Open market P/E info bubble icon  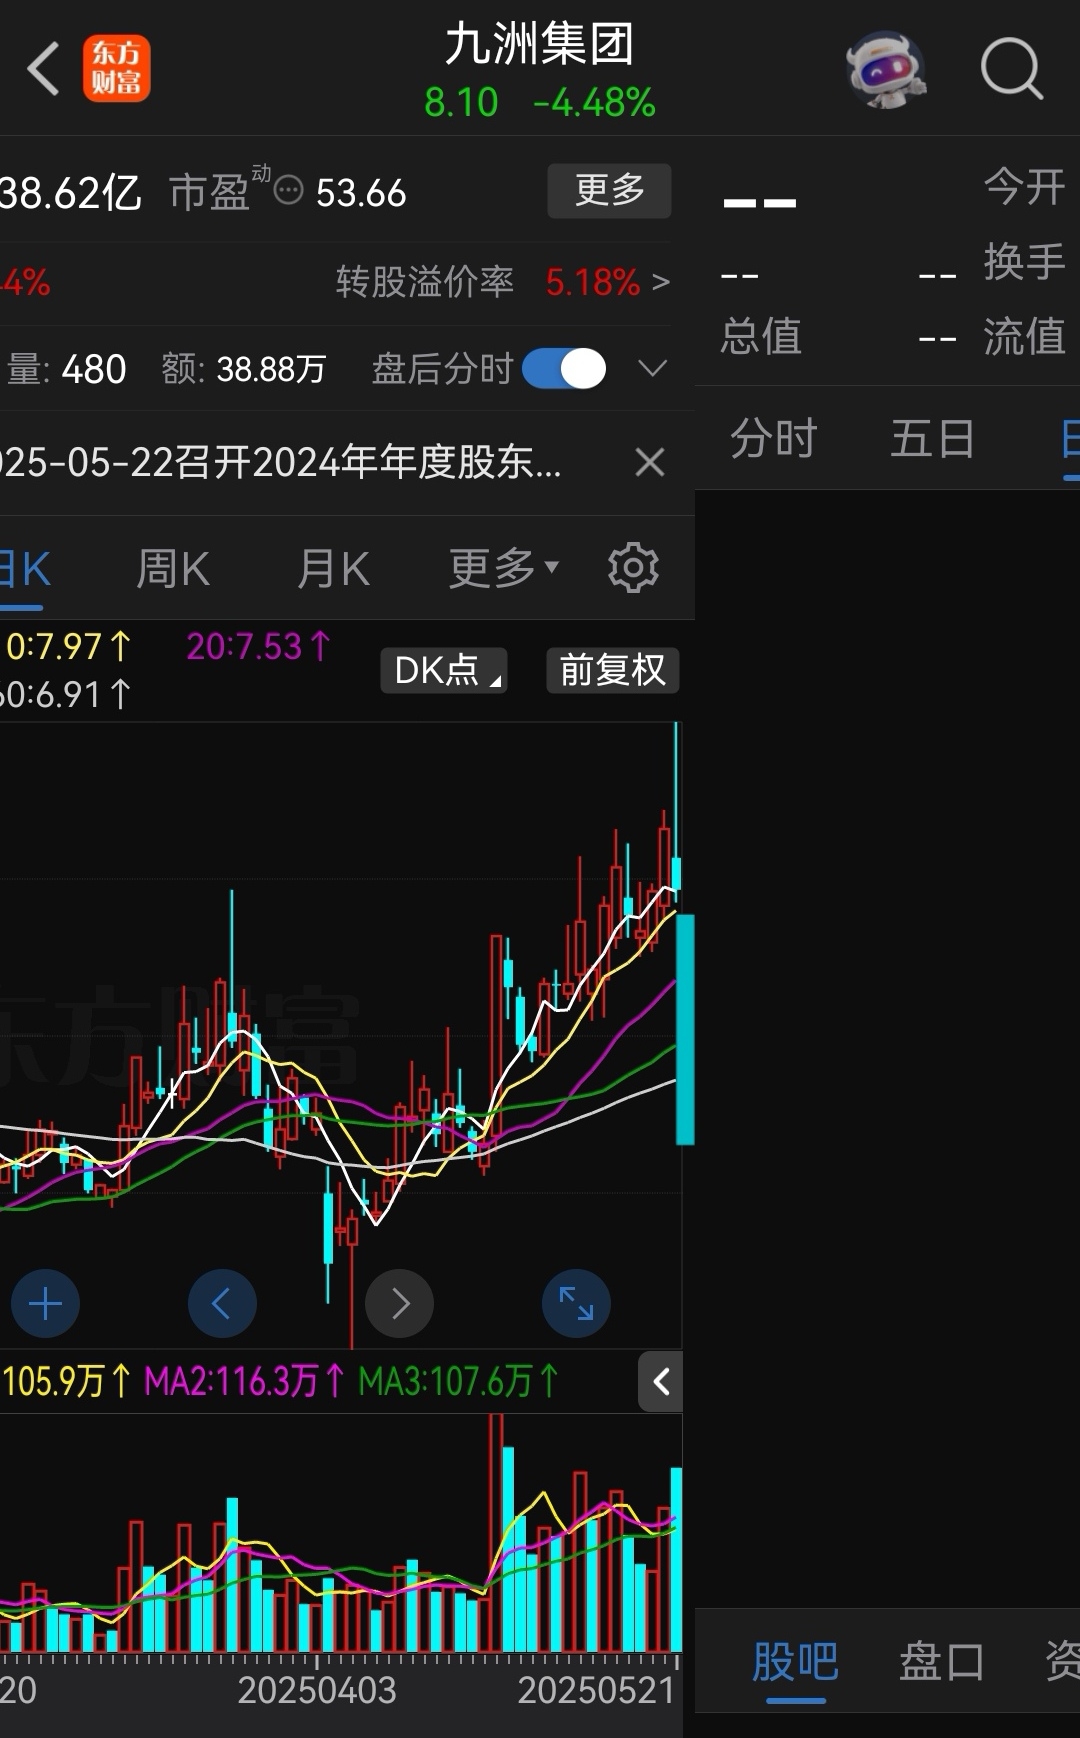click(288, 190)
